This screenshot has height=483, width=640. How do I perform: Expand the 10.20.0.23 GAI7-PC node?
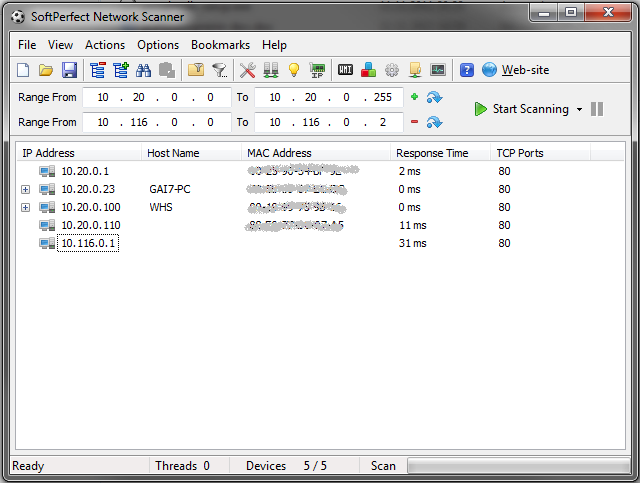[25, 189]
